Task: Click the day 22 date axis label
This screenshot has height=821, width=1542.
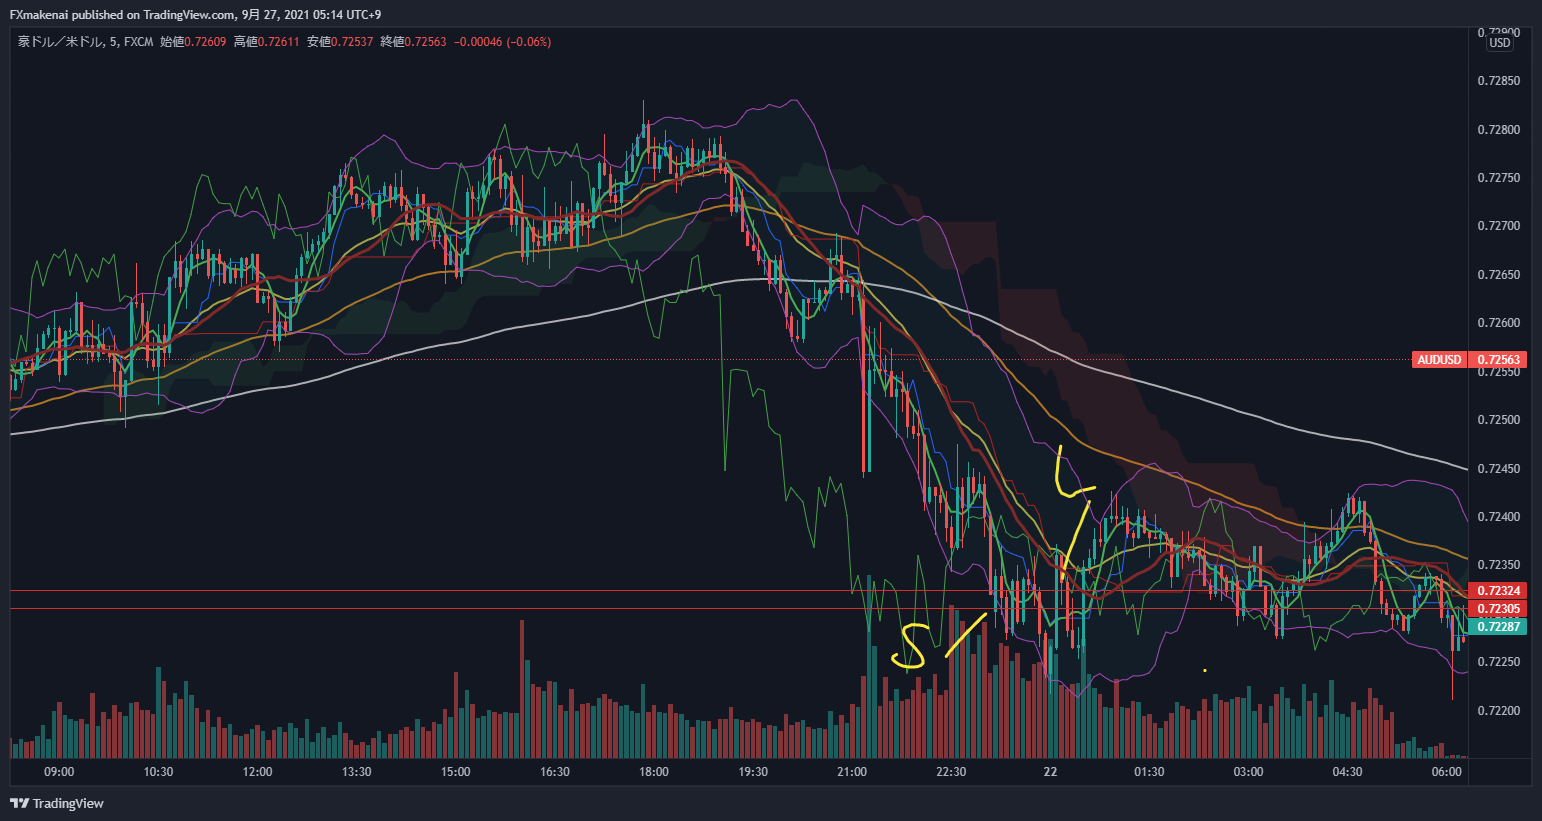Action: click(x=1050, y=772)
